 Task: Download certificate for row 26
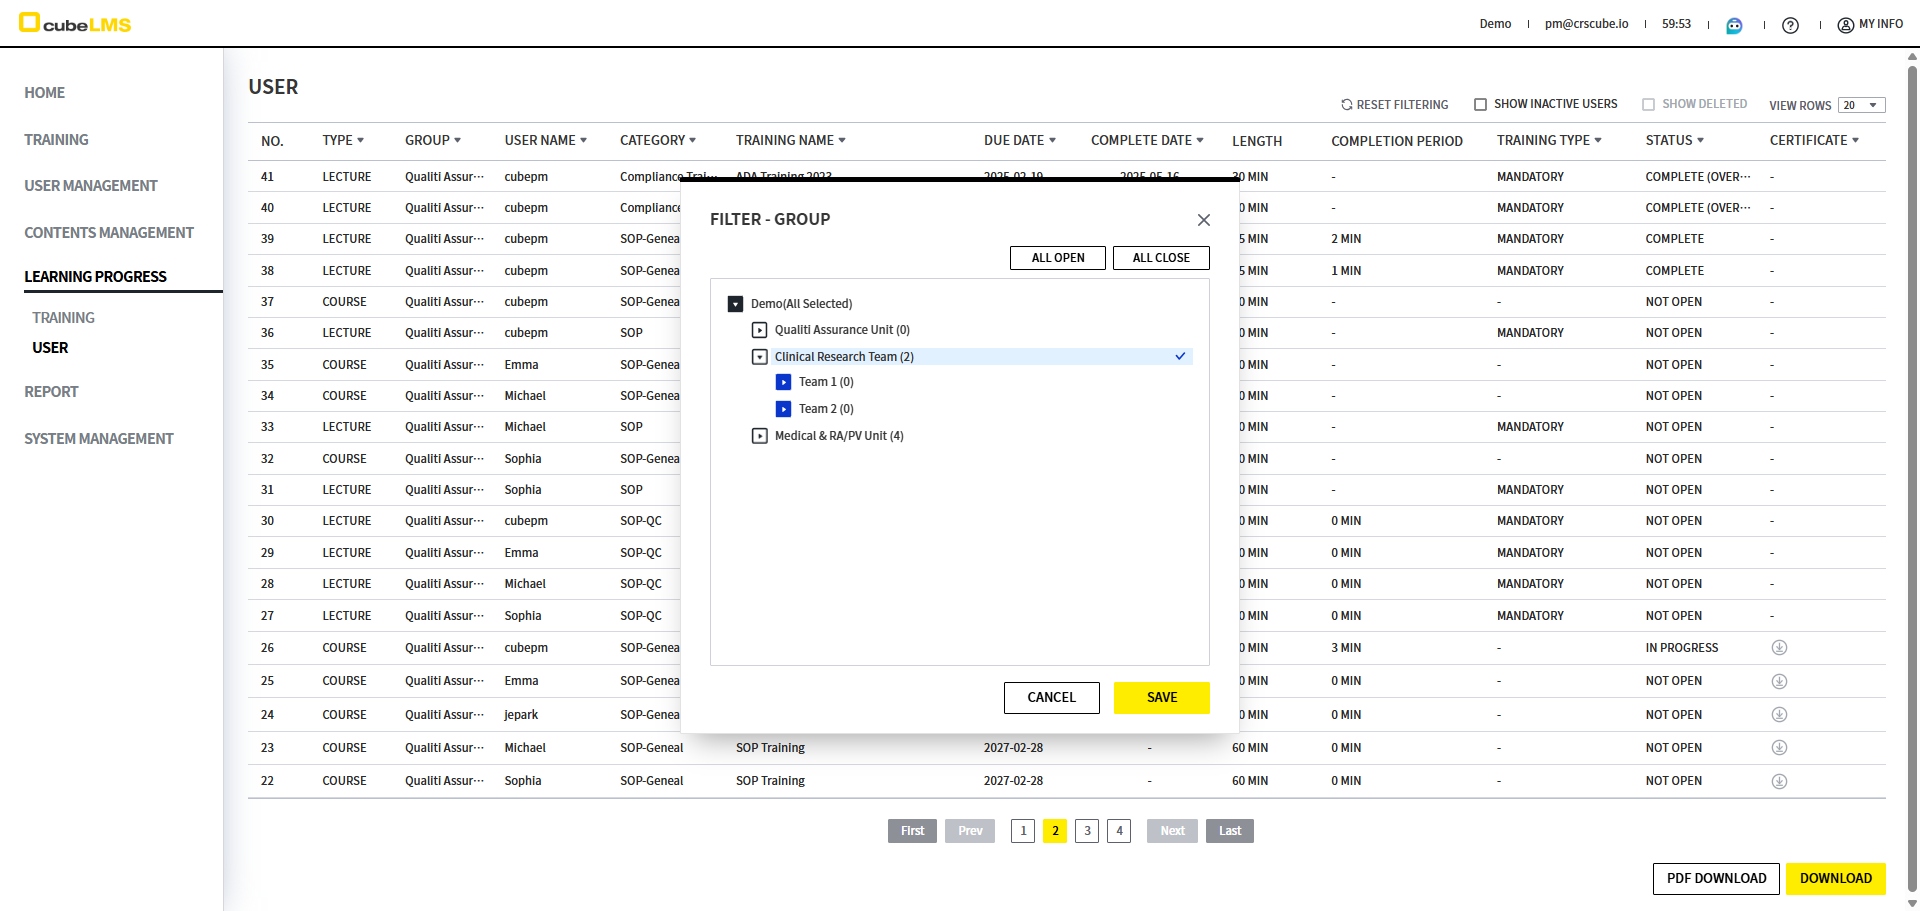1779,648
